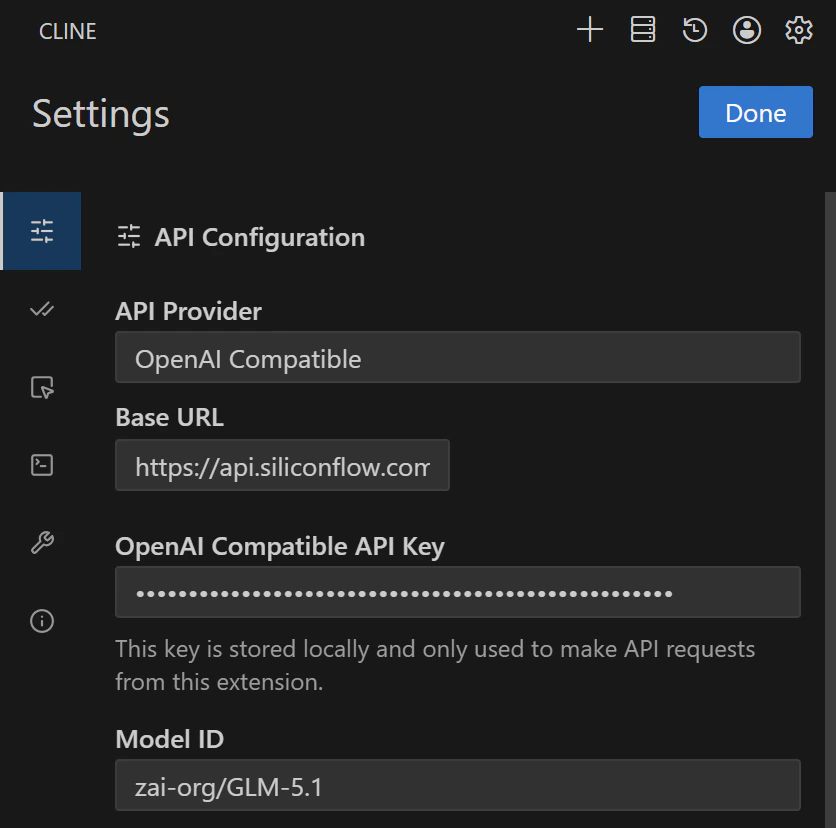Click the Settings gear icon in header
The width and height of the screenshot is (836, 828).
pos(798,30)
